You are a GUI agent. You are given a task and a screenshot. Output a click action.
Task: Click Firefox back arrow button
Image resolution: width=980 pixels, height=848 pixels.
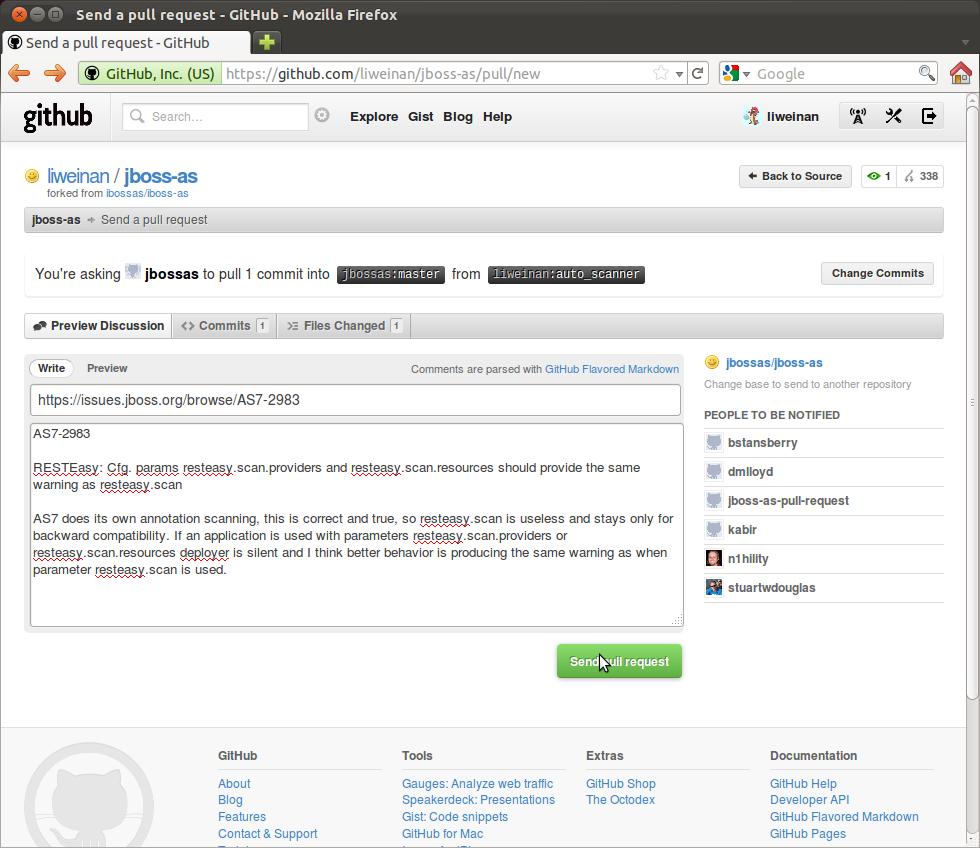tap(19, 73)
